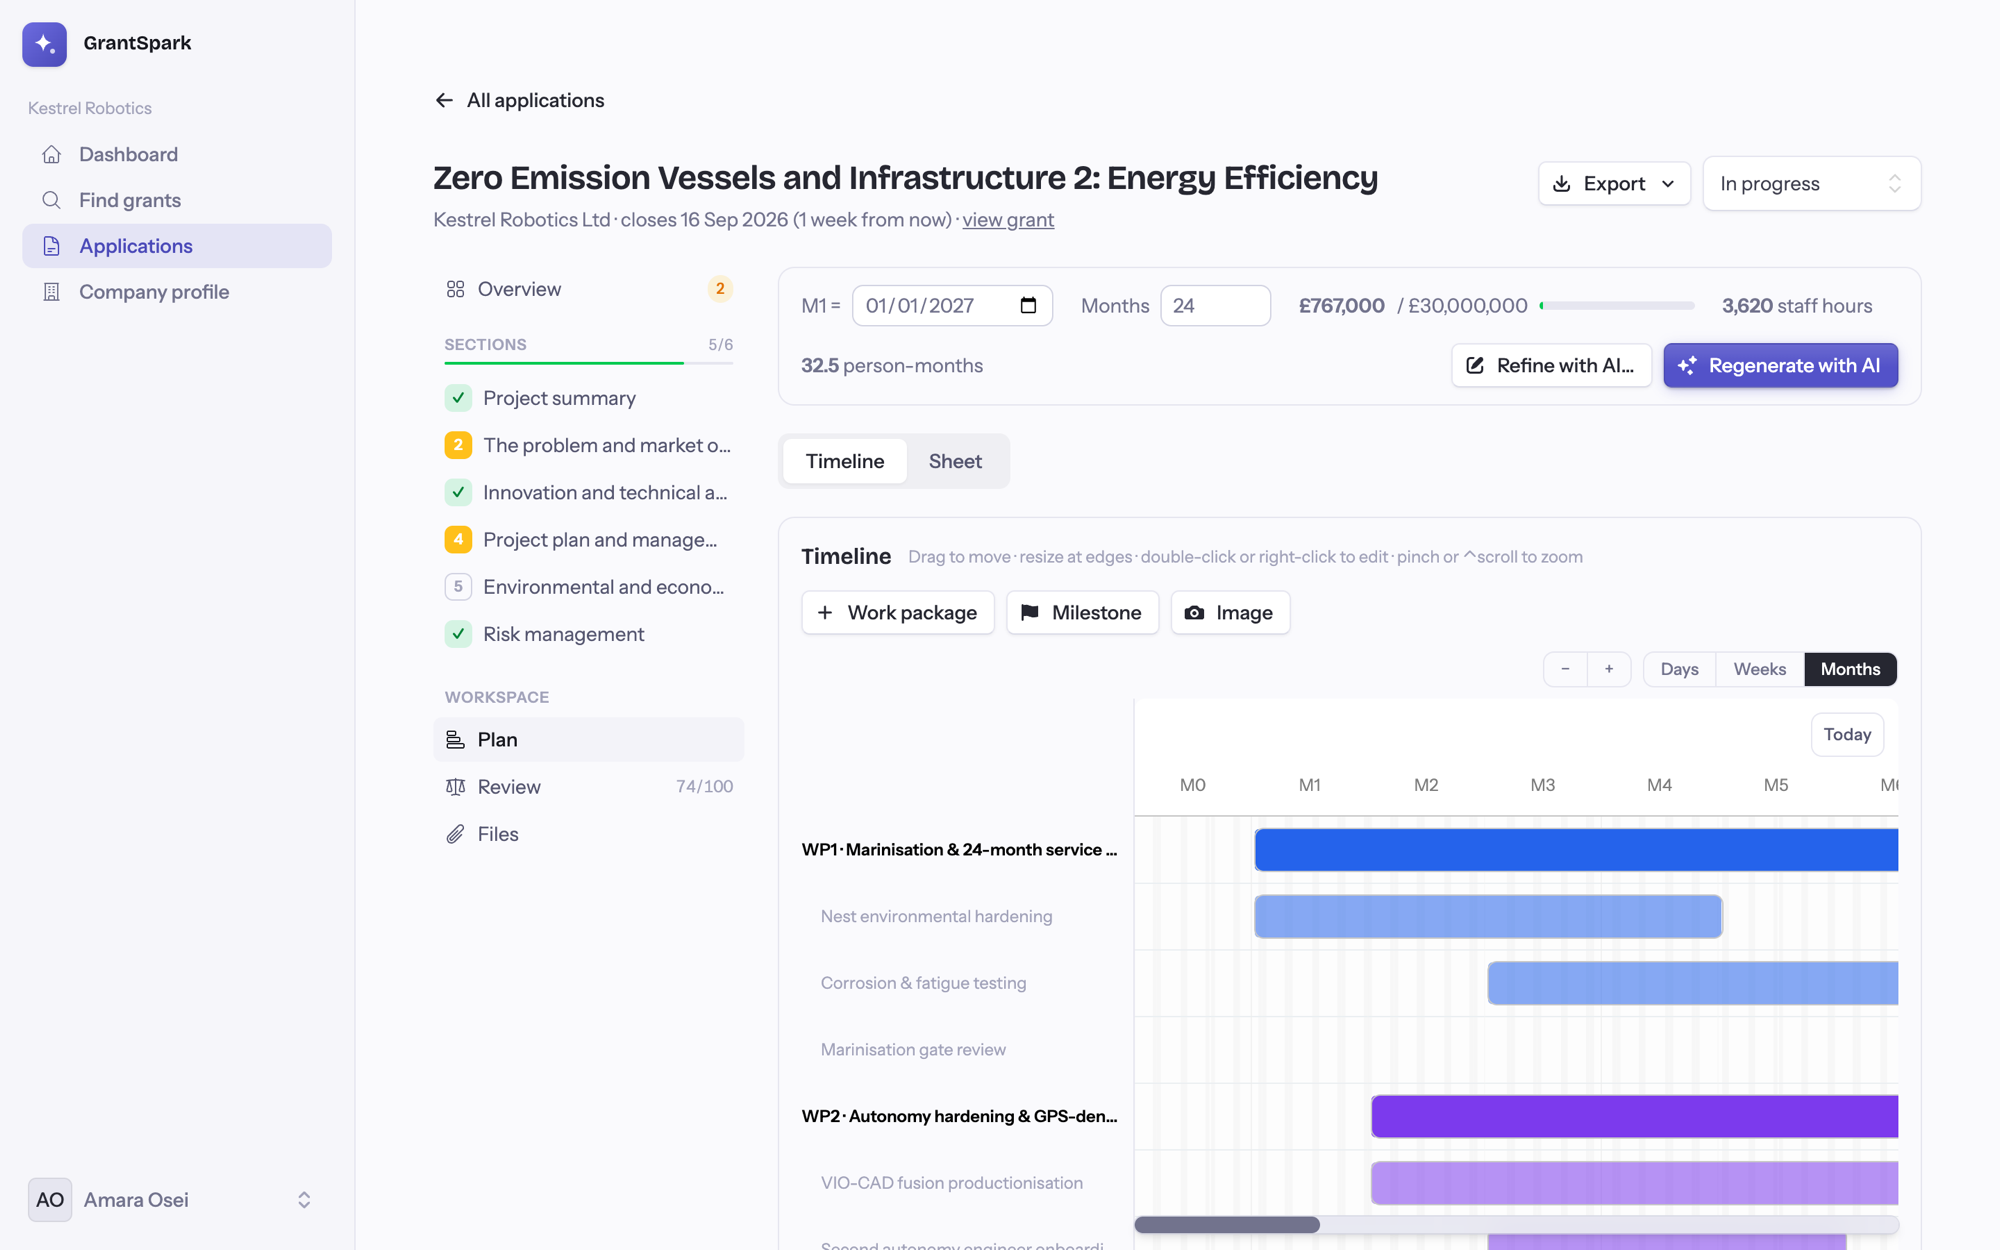Select Nest environmental hardening task bar
This screenshot has height=1250, width=2000.
pyautogui.click(x=1488, y=917)
